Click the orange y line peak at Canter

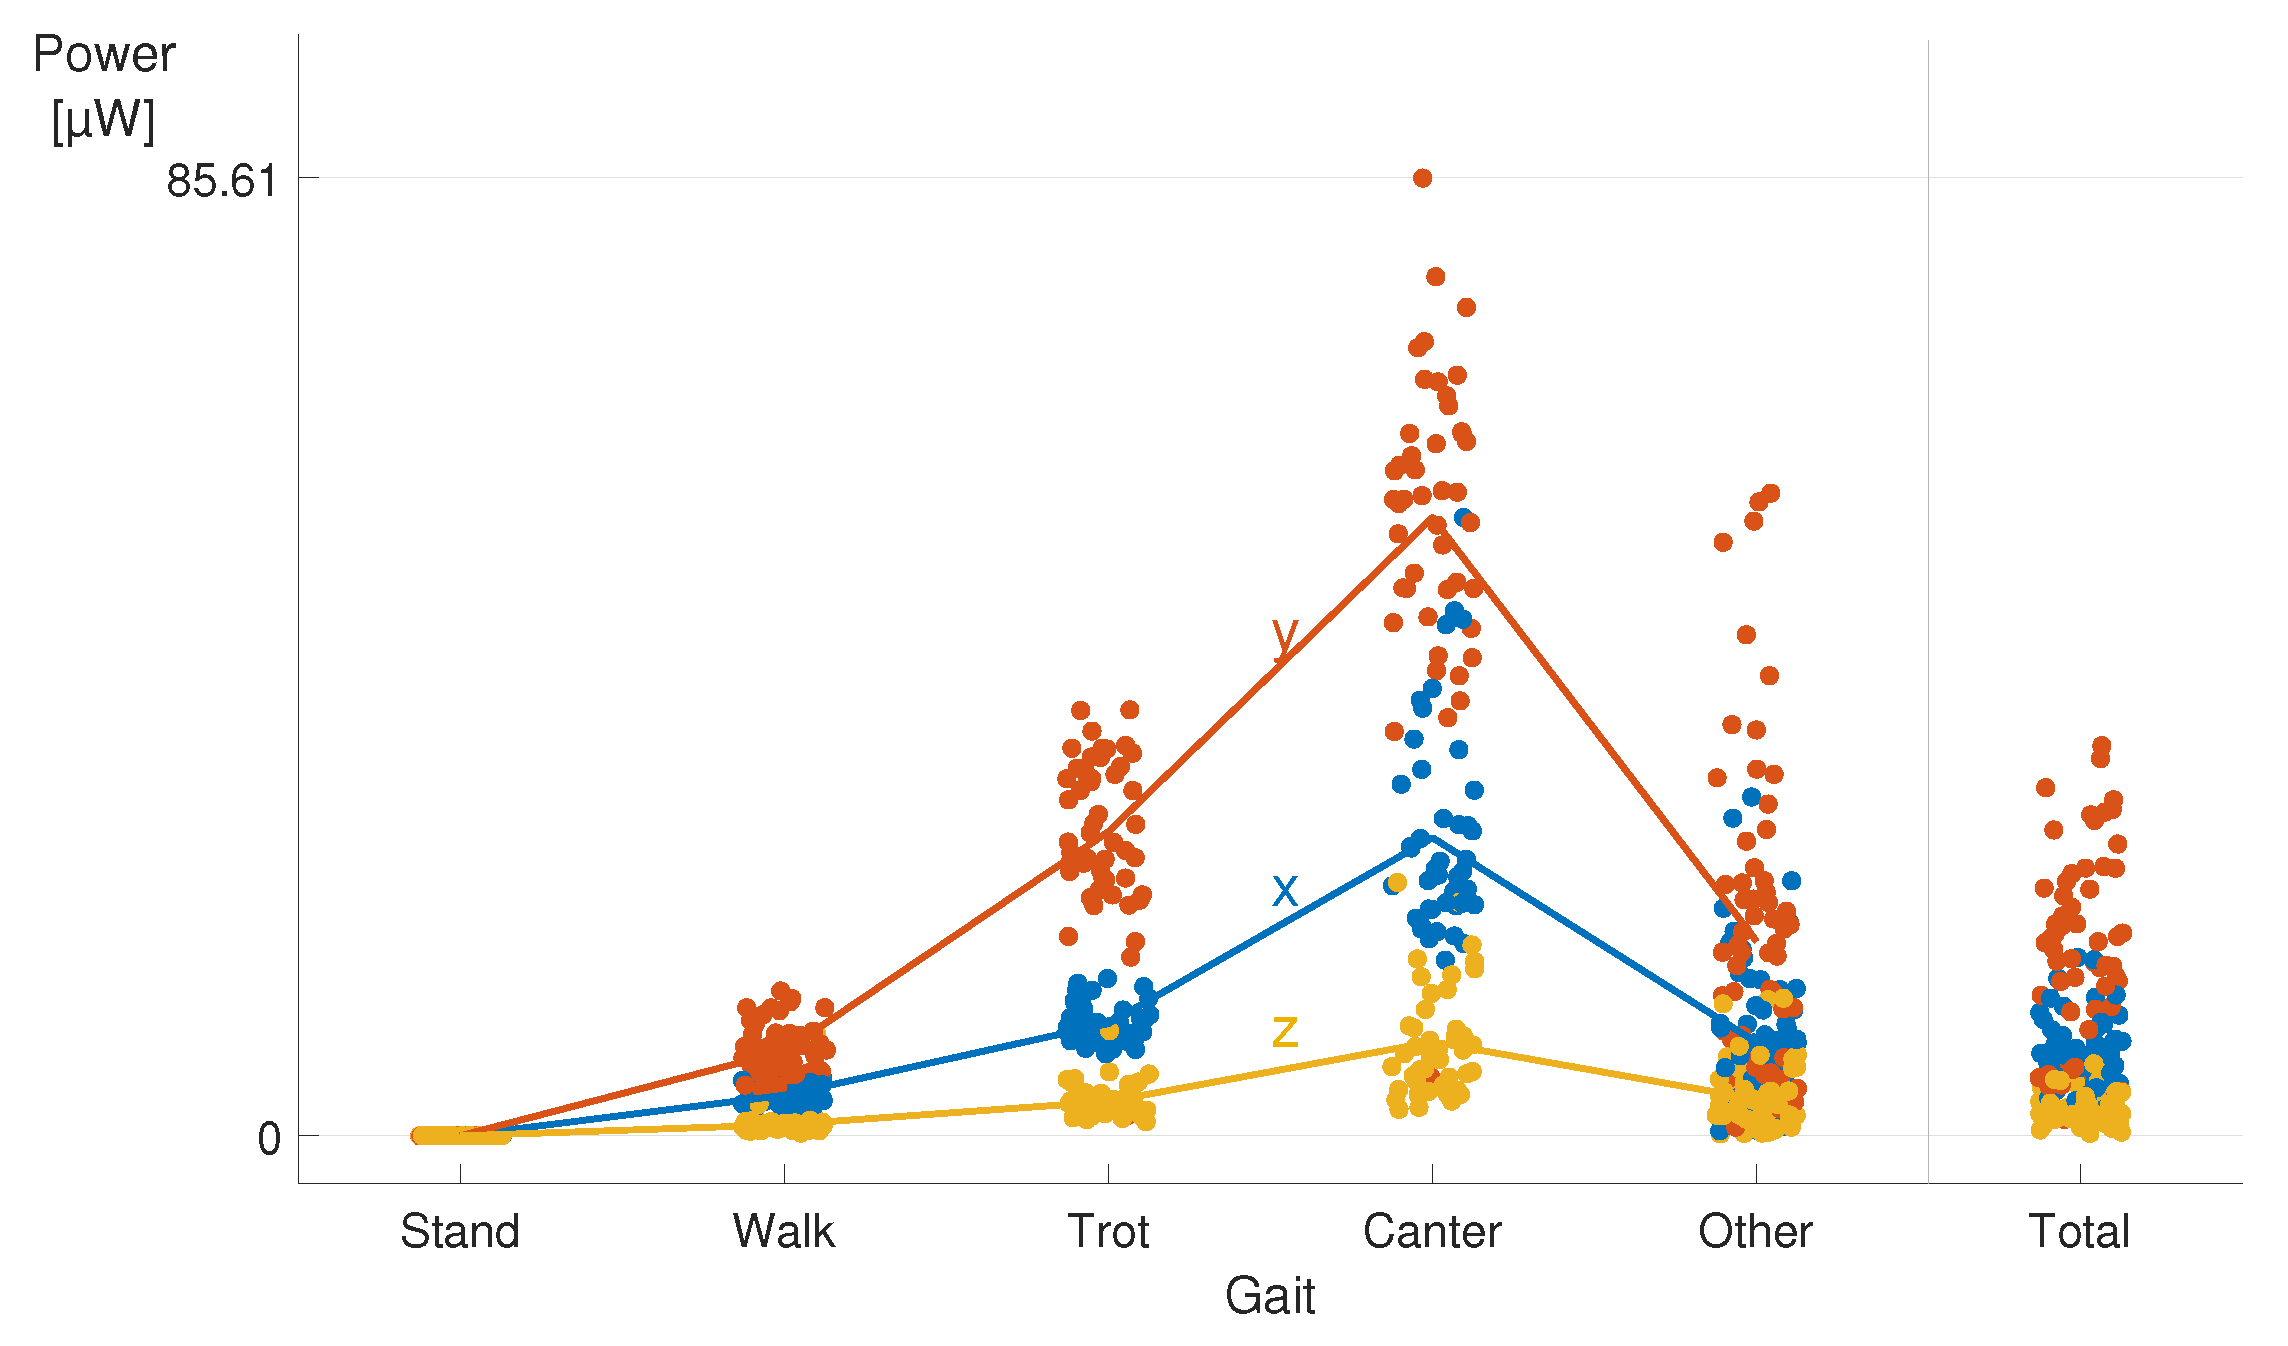coord(1432,518)
